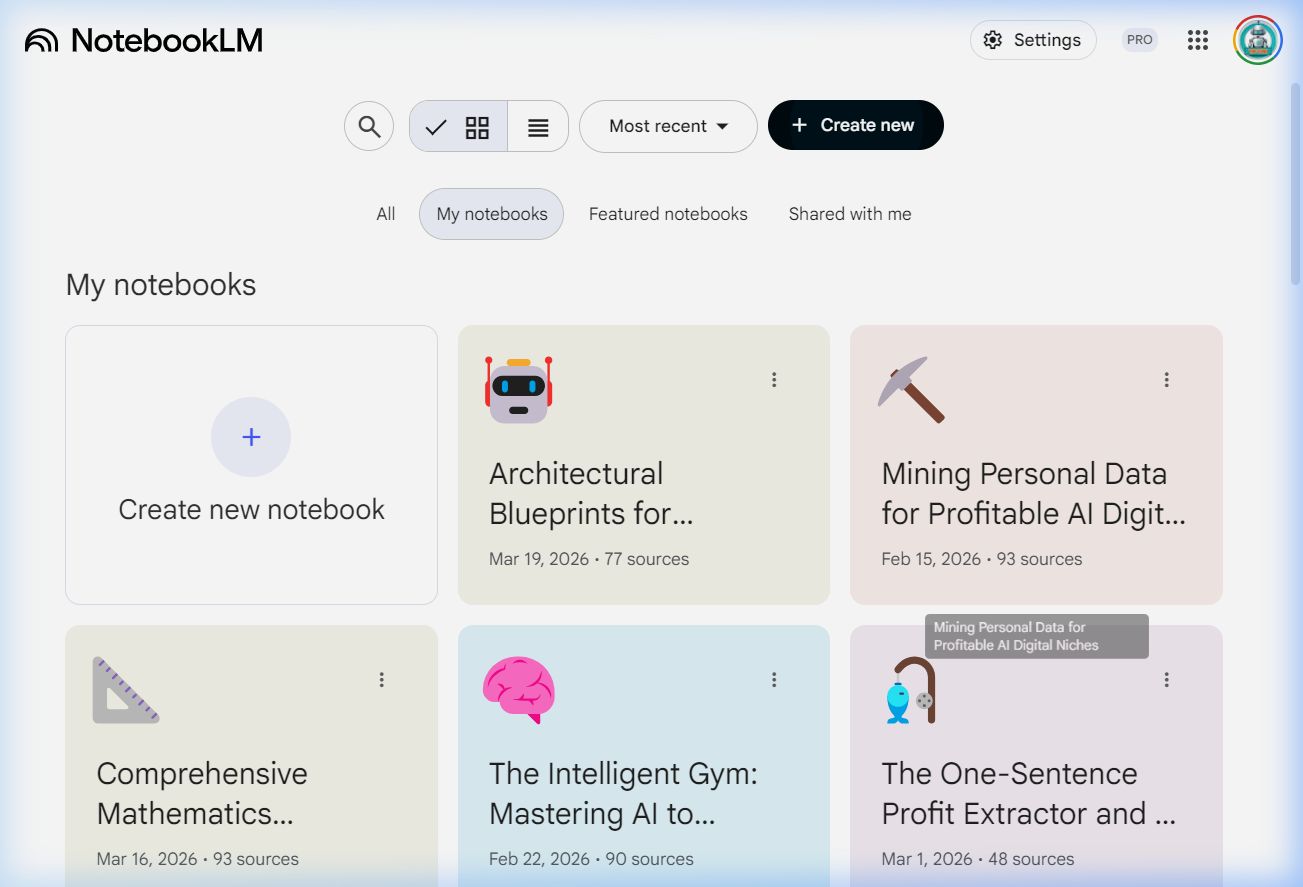
Task: Open the Most recent sort dropdown
Action: coord(668,127)
